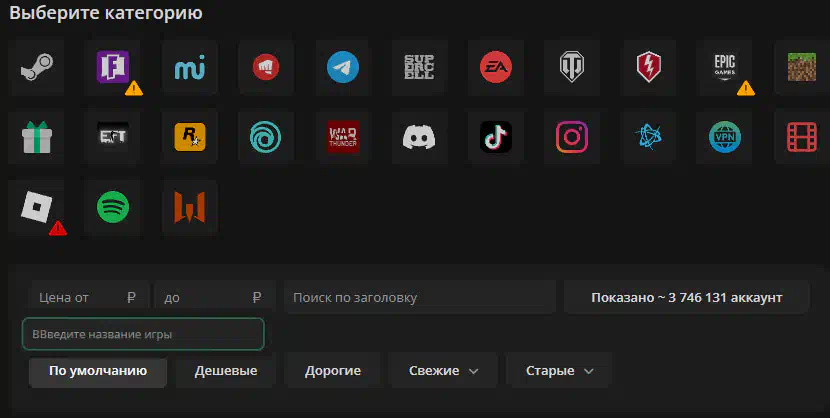Select the War Thunder category
The width and height of the screenshot is (830, 418).
click(x=342, y=137)
